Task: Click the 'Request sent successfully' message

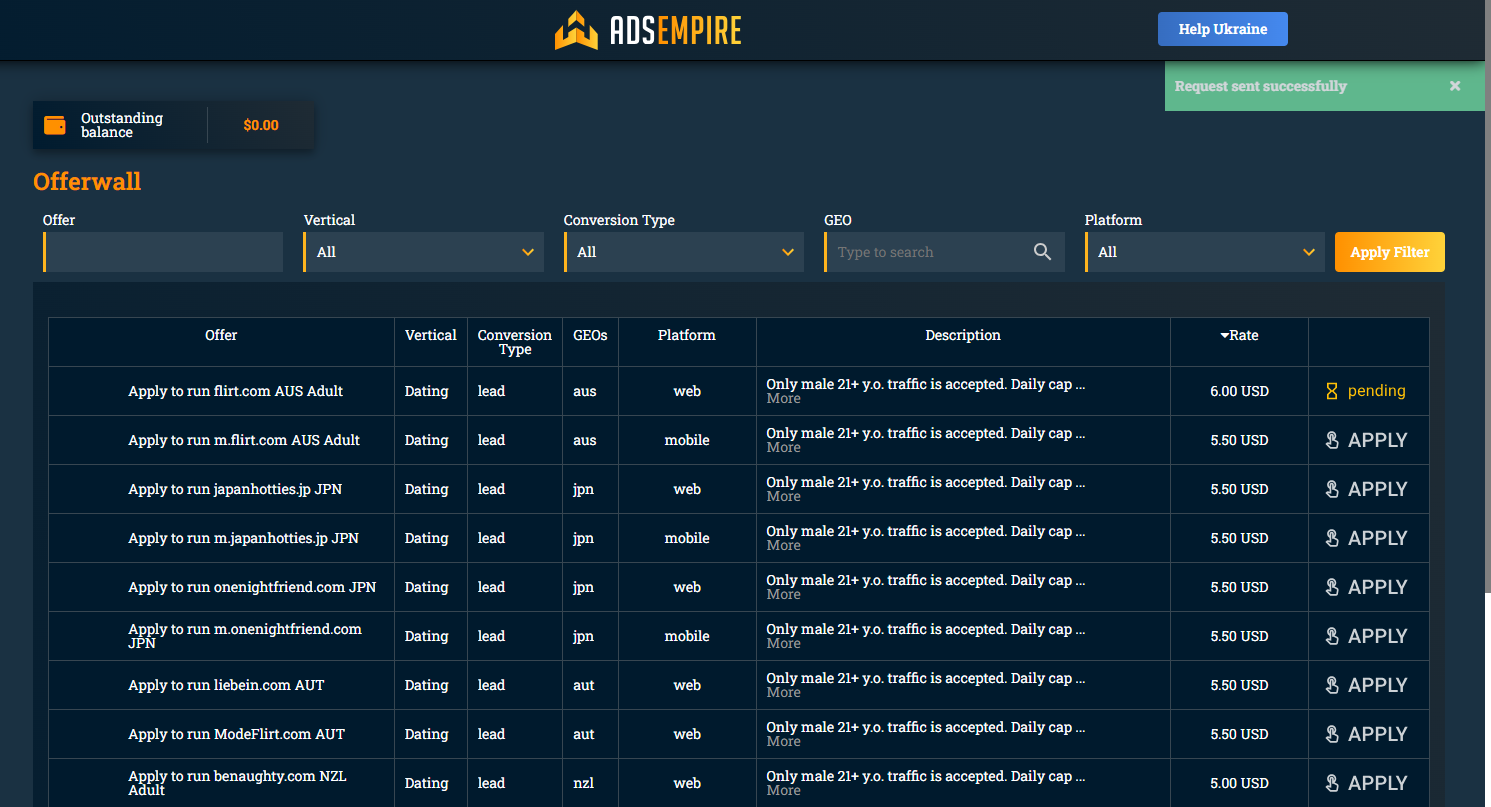Action: click(1261, 86)
